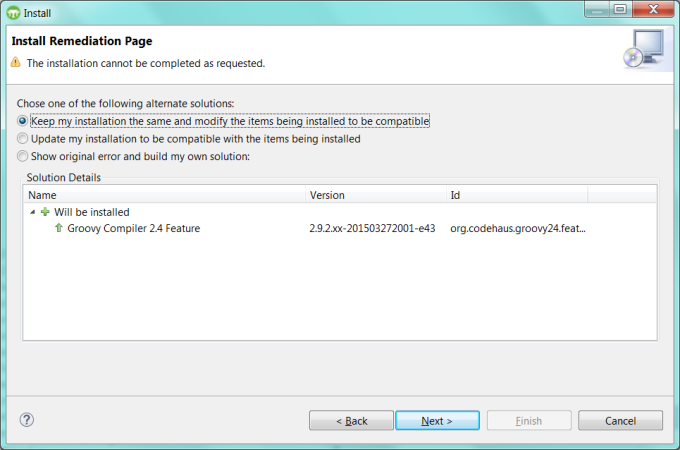Proceed with the 'Next >' button
This screenshot has height=450, width=680.
437,421
